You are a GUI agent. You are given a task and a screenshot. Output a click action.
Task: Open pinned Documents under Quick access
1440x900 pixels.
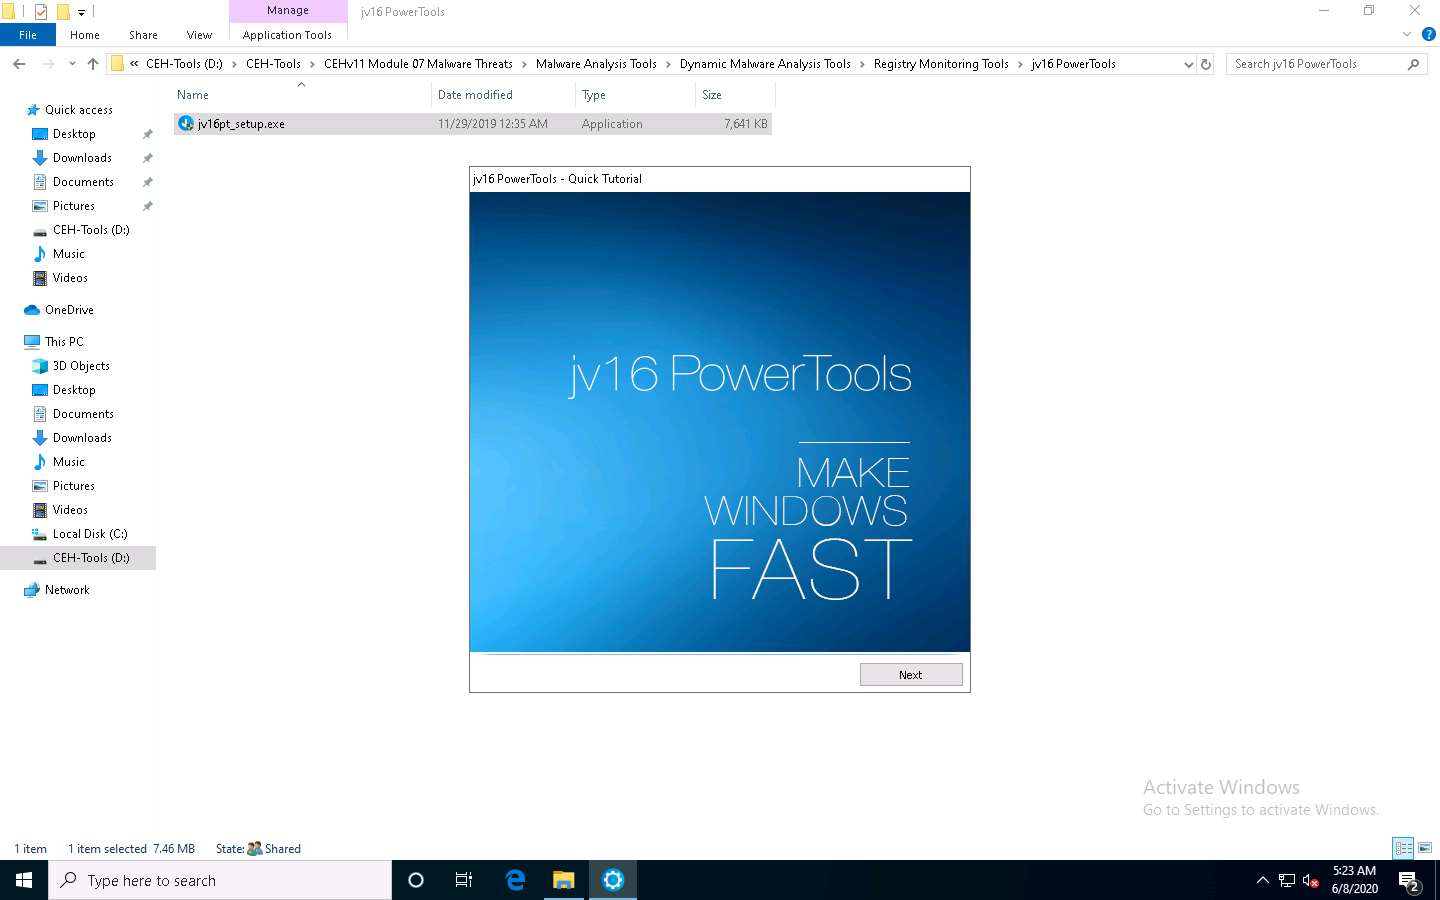click(83, 182)
